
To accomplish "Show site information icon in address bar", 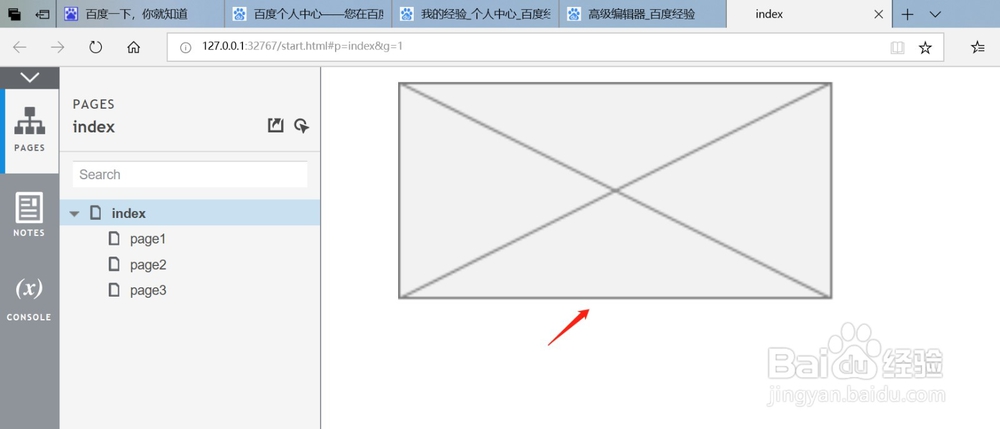I will [x=186, y=47].
